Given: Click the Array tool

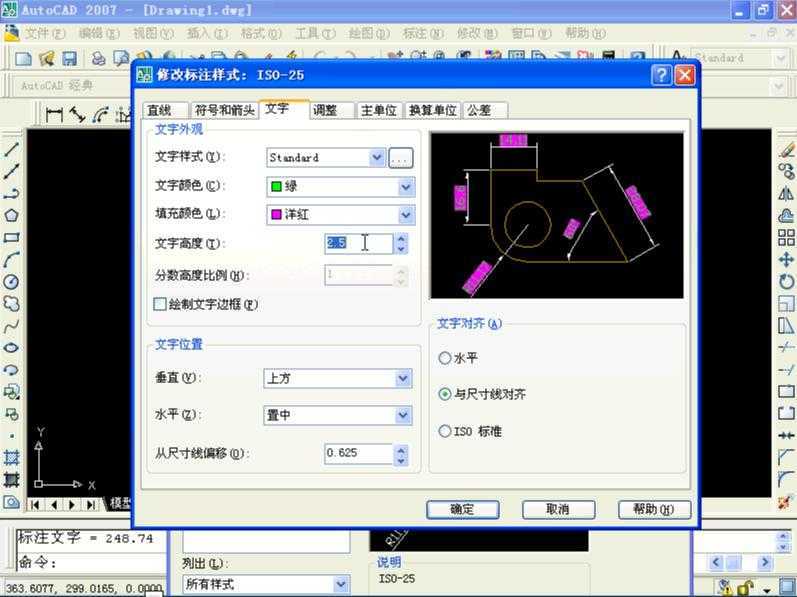Looking at the screenshot, I should coord(786,237).
